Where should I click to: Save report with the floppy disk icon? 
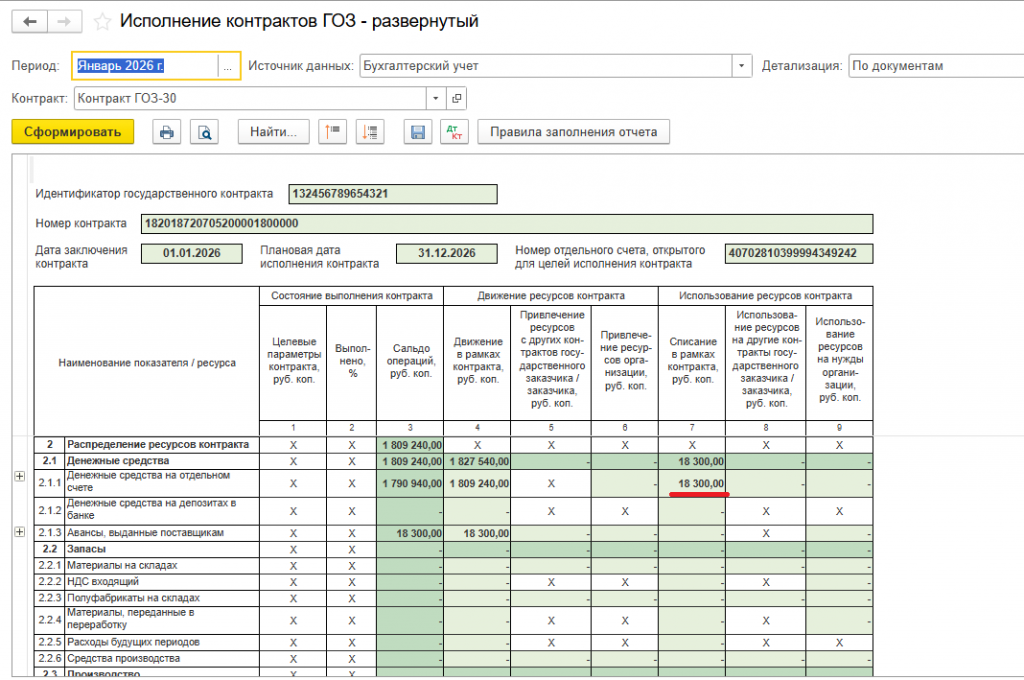pyautogui.click(x=418, y=132)
